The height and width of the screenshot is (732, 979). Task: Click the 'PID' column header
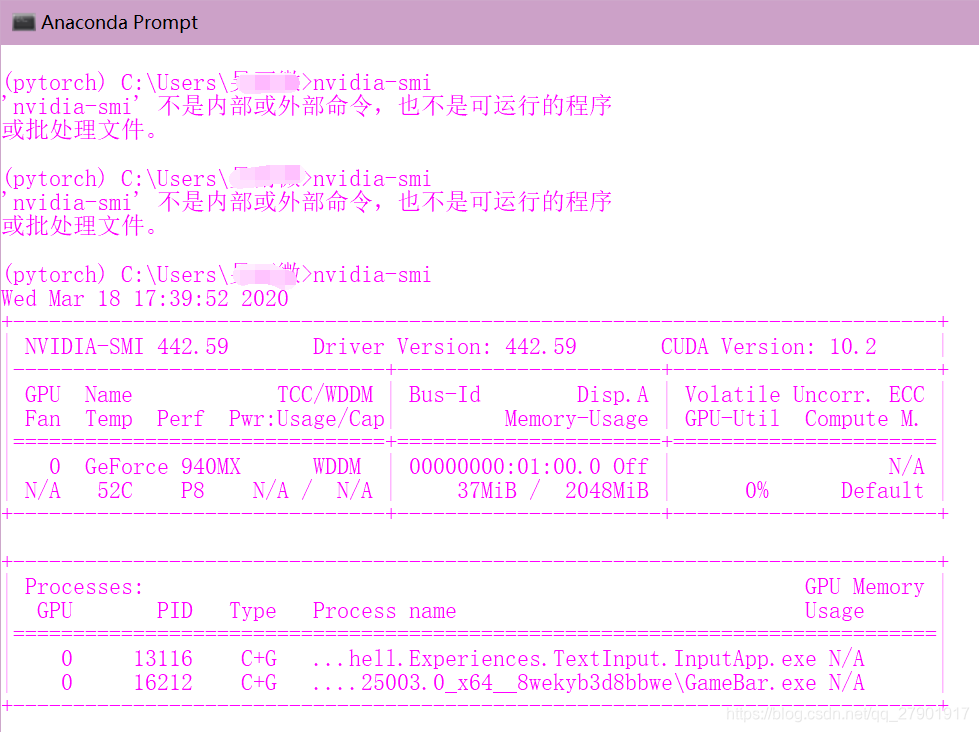click(175, 610)
